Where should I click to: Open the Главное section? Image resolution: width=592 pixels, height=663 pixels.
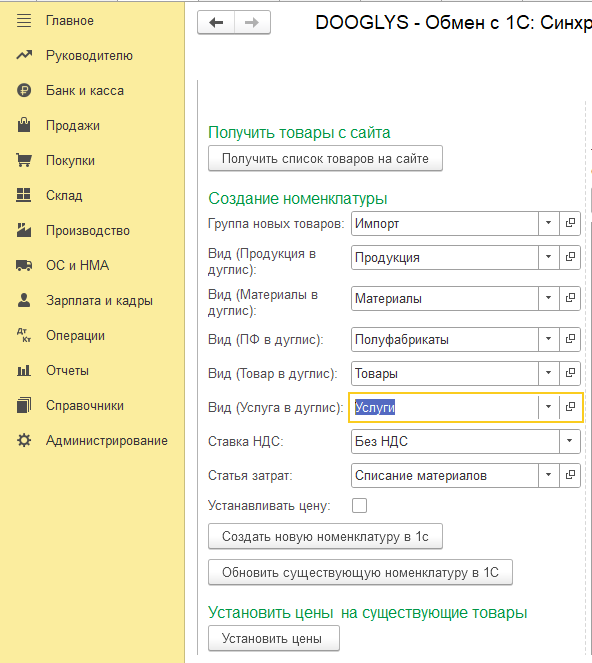click(x=70, y=21)
